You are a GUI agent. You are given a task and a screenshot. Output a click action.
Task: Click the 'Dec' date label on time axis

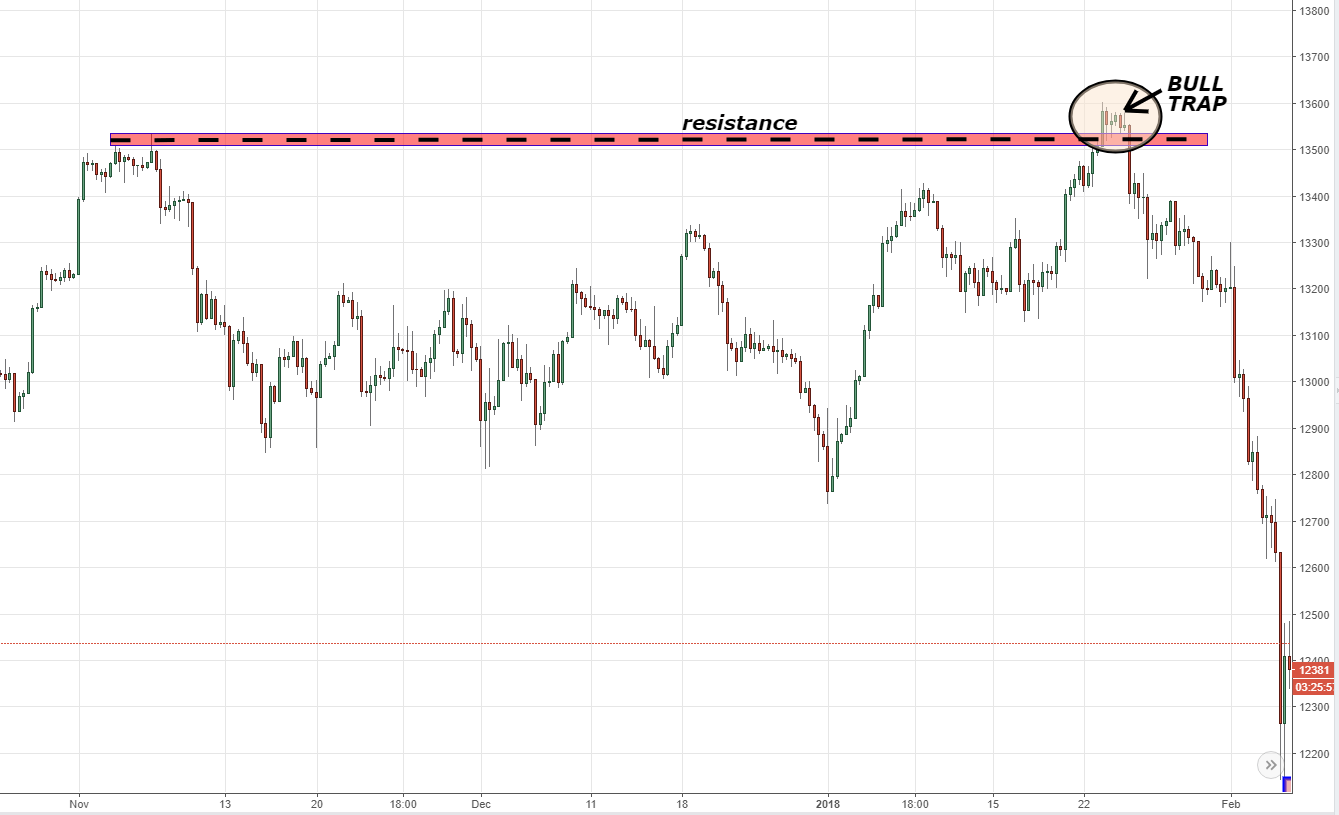[480, 803]
